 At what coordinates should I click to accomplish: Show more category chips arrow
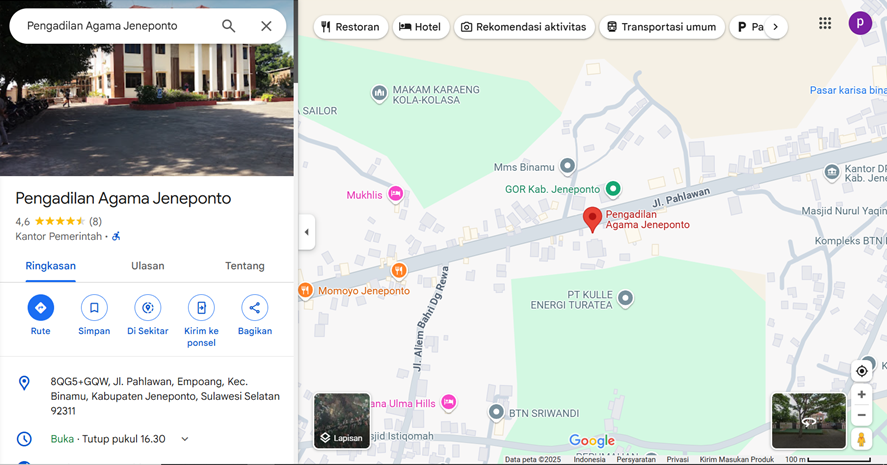pyautogui.click(x=776, y=27)
